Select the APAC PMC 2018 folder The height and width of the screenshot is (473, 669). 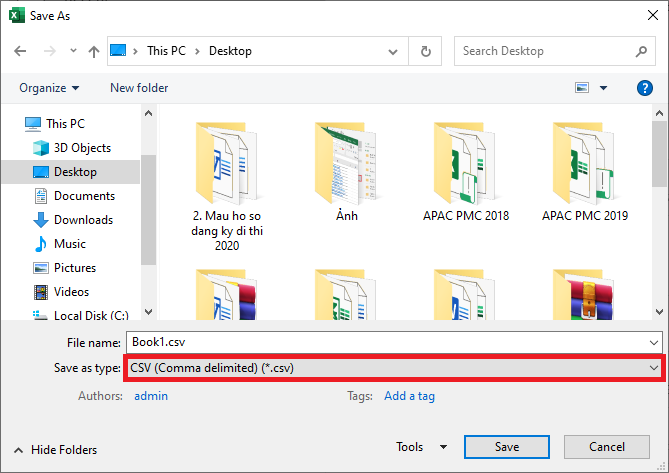point(465,172)
